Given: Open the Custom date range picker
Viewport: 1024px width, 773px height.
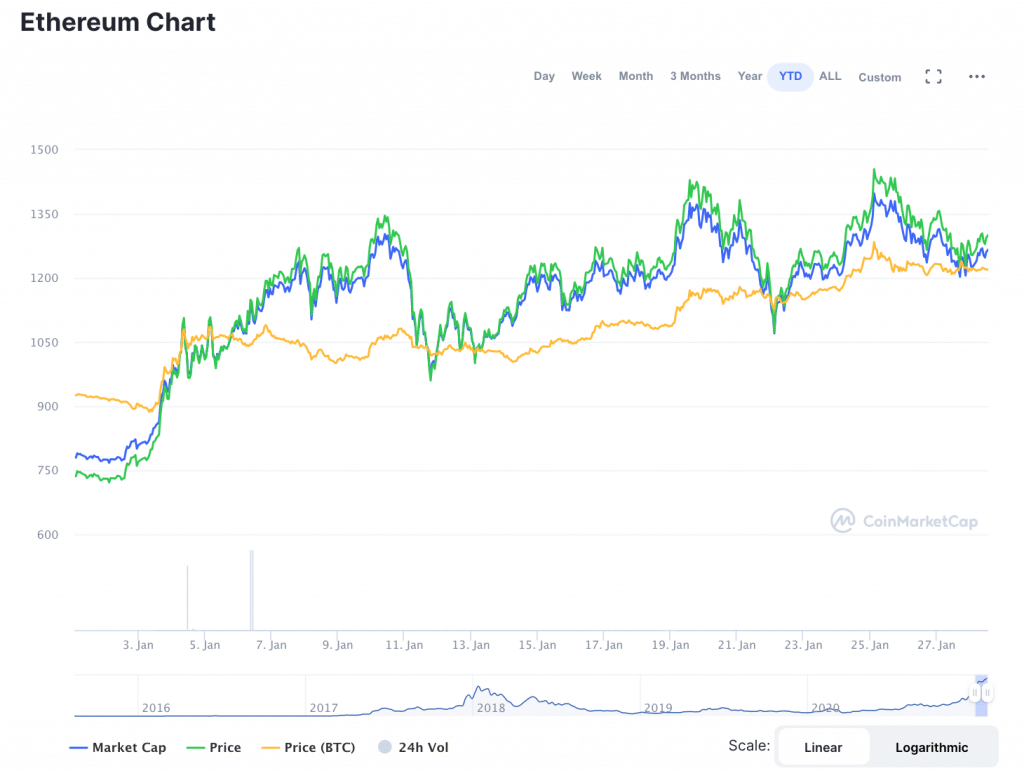Looking at the screenshot, I should coord(879,77).
